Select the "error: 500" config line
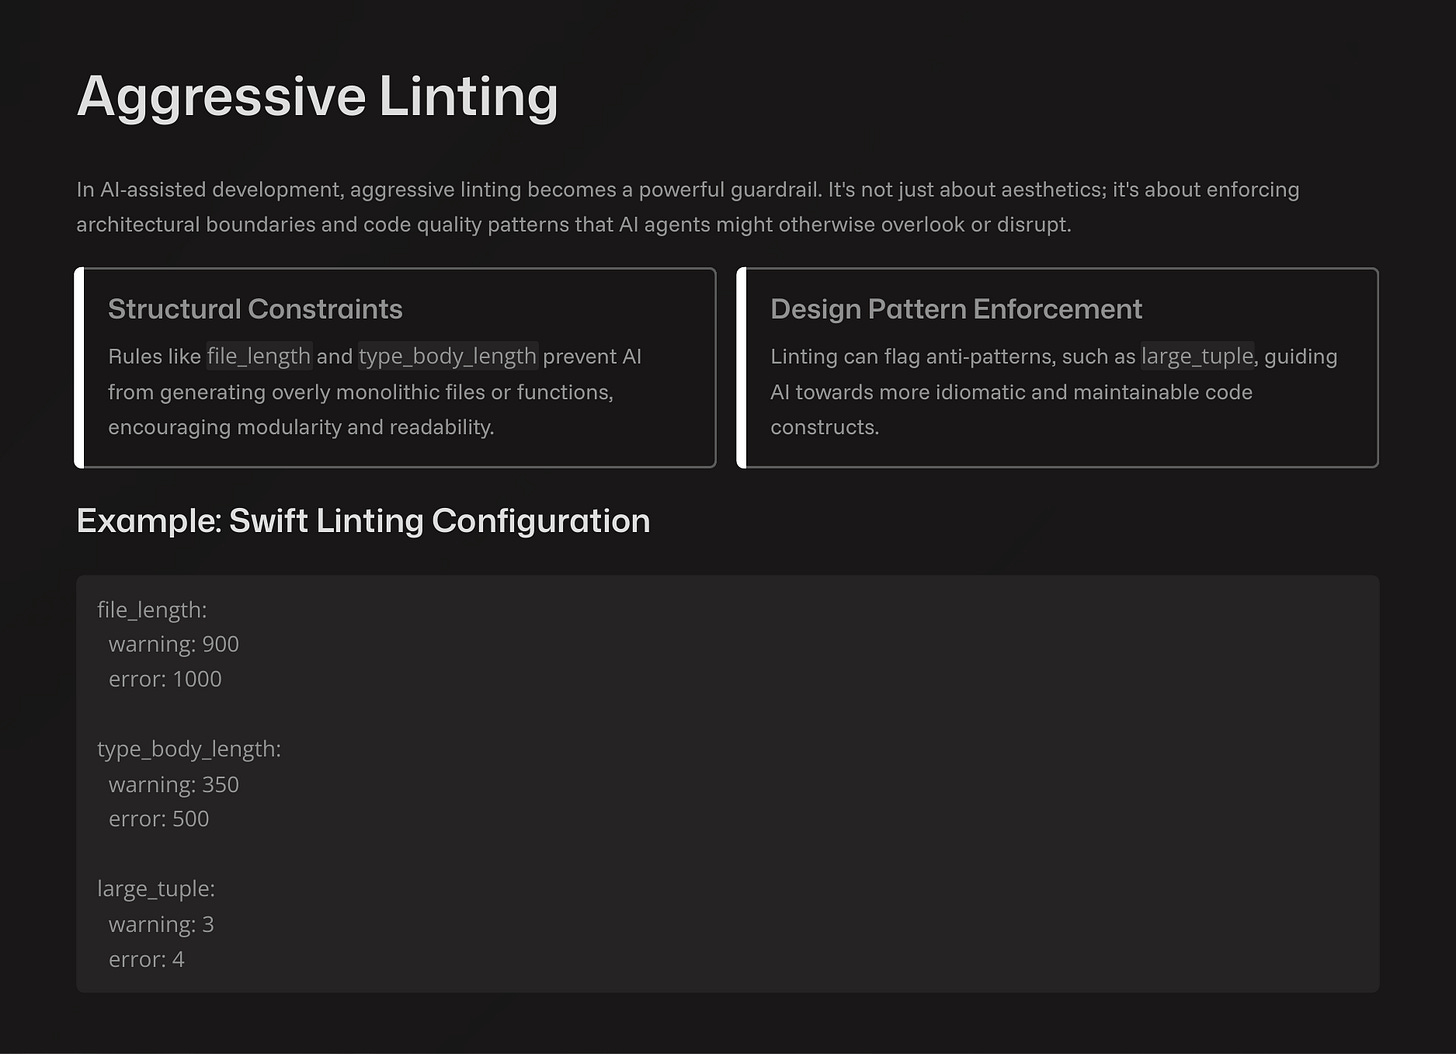 [x=159, y=820]
